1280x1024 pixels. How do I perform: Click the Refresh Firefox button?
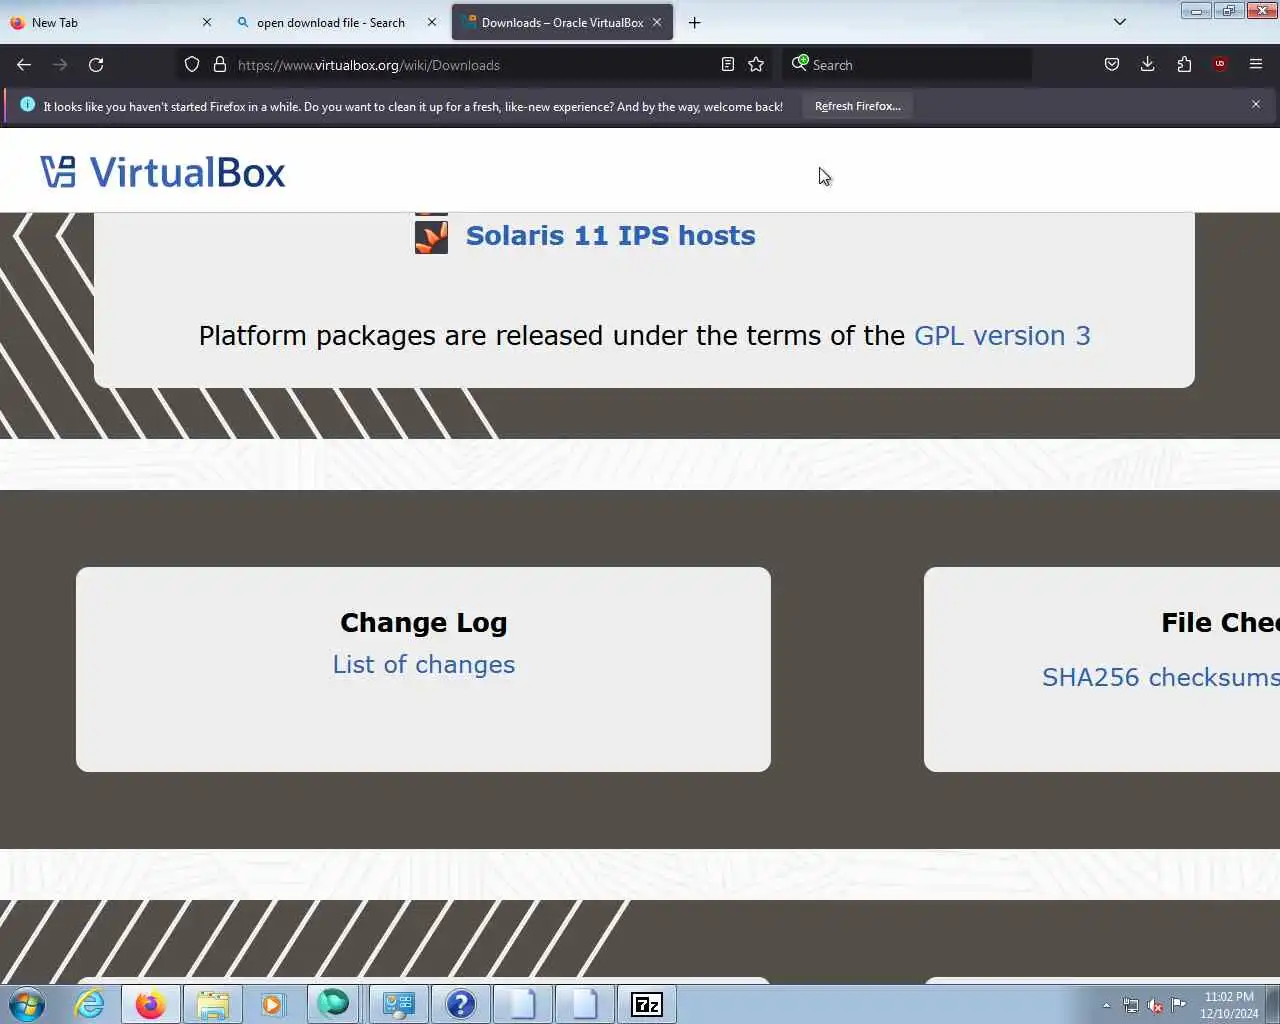click(857, 106)
